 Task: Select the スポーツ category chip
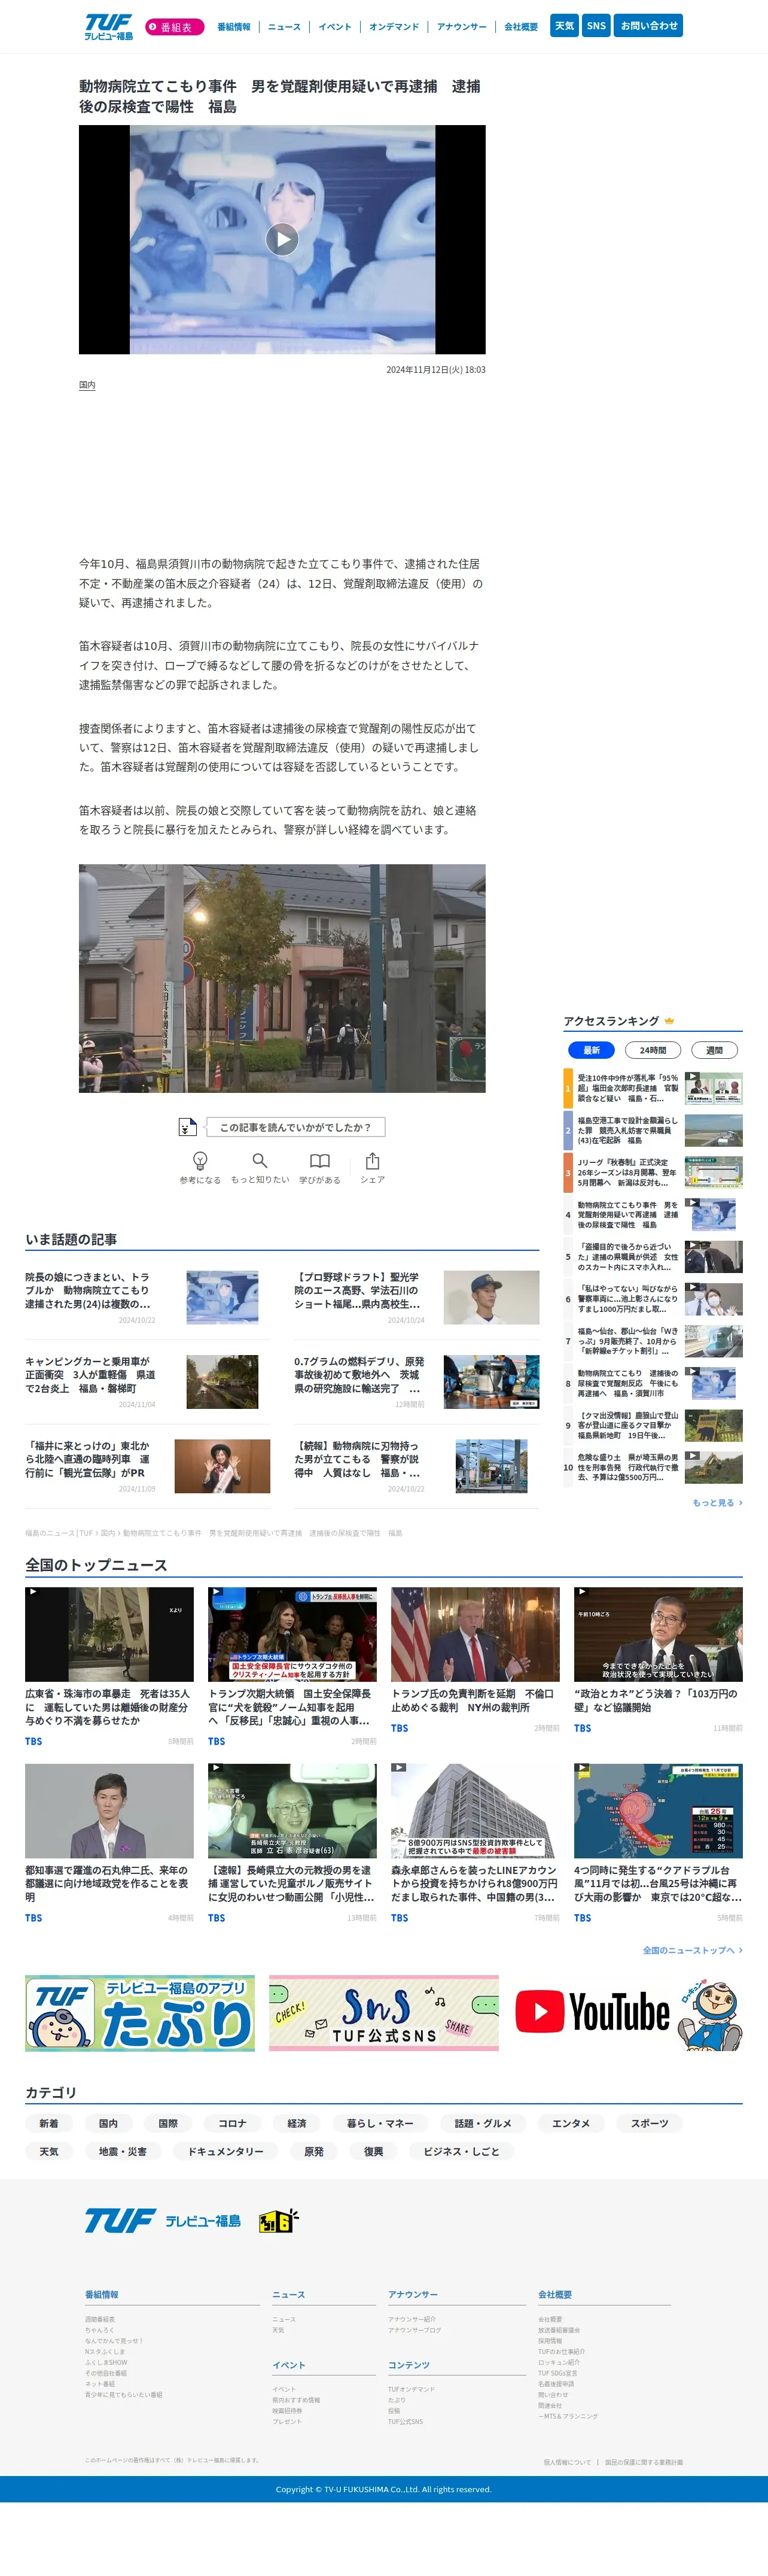coord(649,2123)
